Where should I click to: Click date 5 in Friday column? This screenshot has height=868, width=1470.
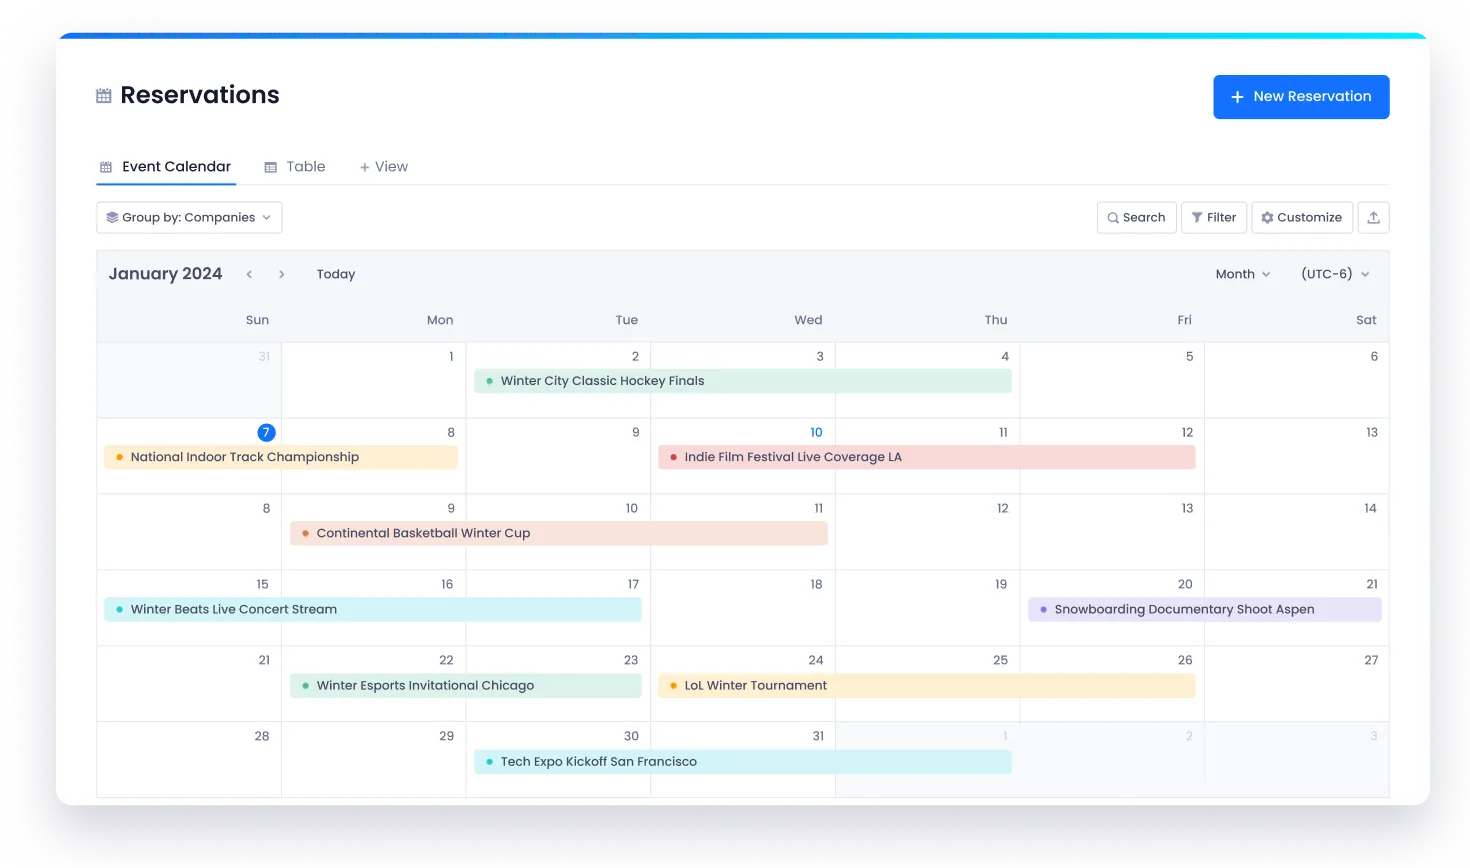pos(1189,356)
